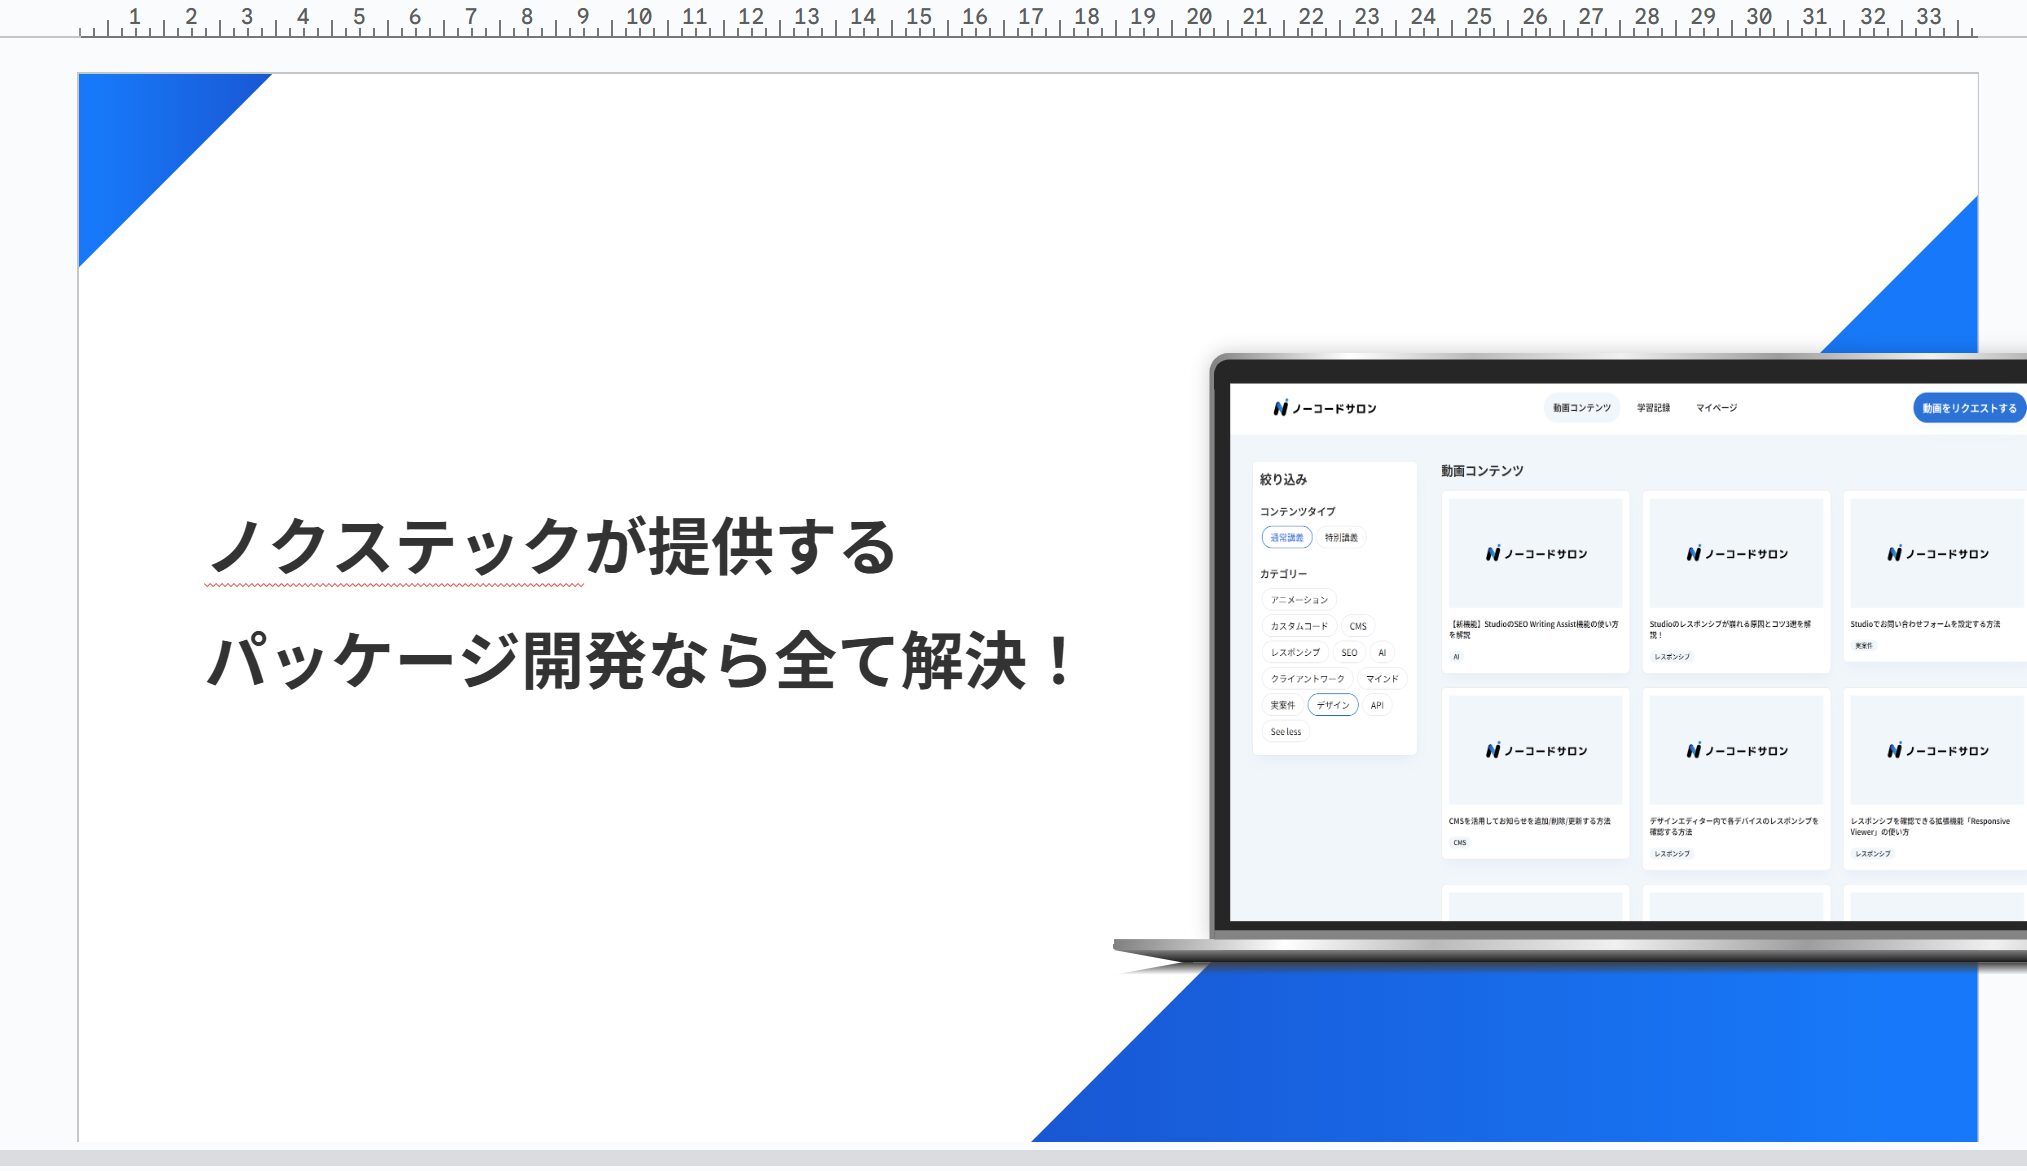Open the デザインエディター内で video card thumbnail

click(x=1736, y=750)
